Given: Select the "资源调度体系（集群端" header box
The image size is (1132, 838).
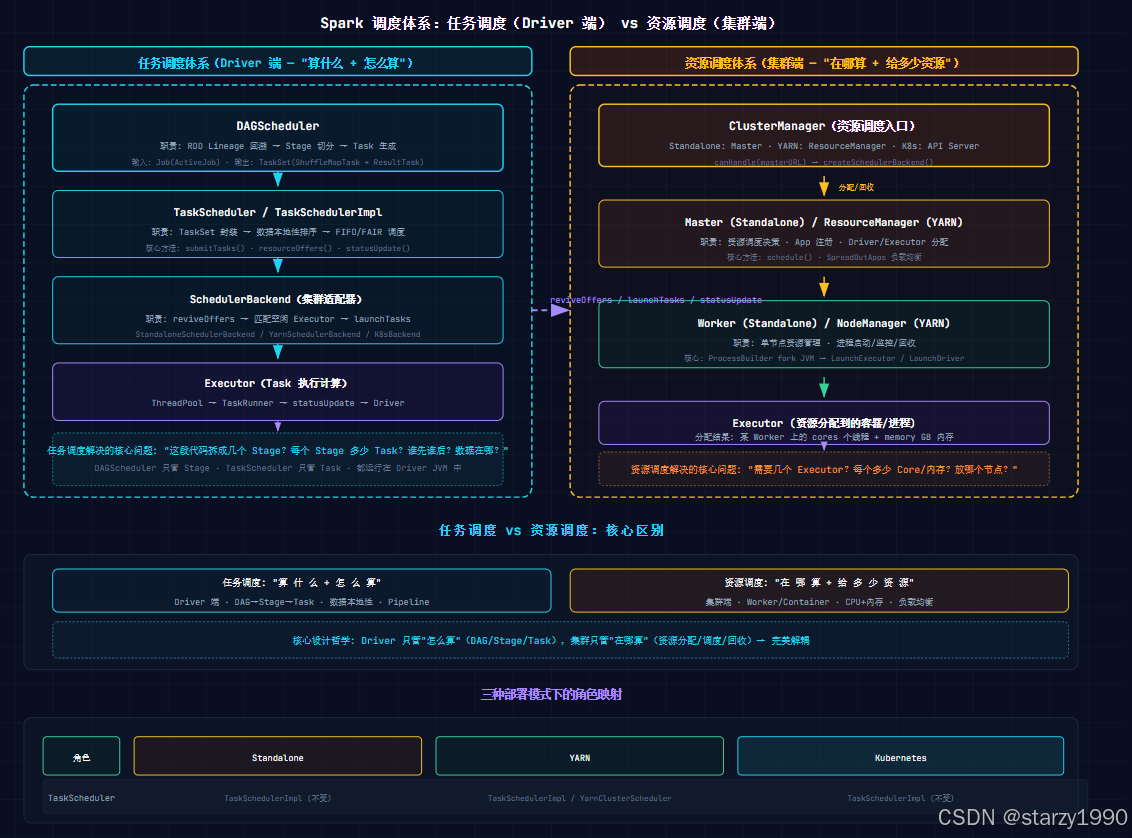Looking at the screenshot, I should click(824, 61).
